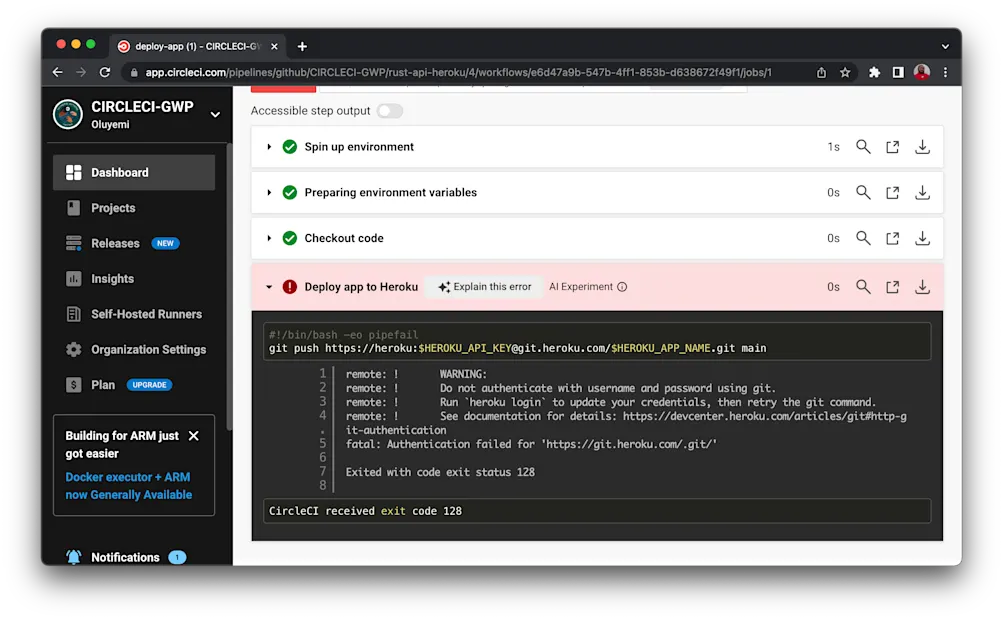The image size is (1003, 620).
Task: Open the CIRCLECI-GWP organization switcher
Action: point(215,114)
